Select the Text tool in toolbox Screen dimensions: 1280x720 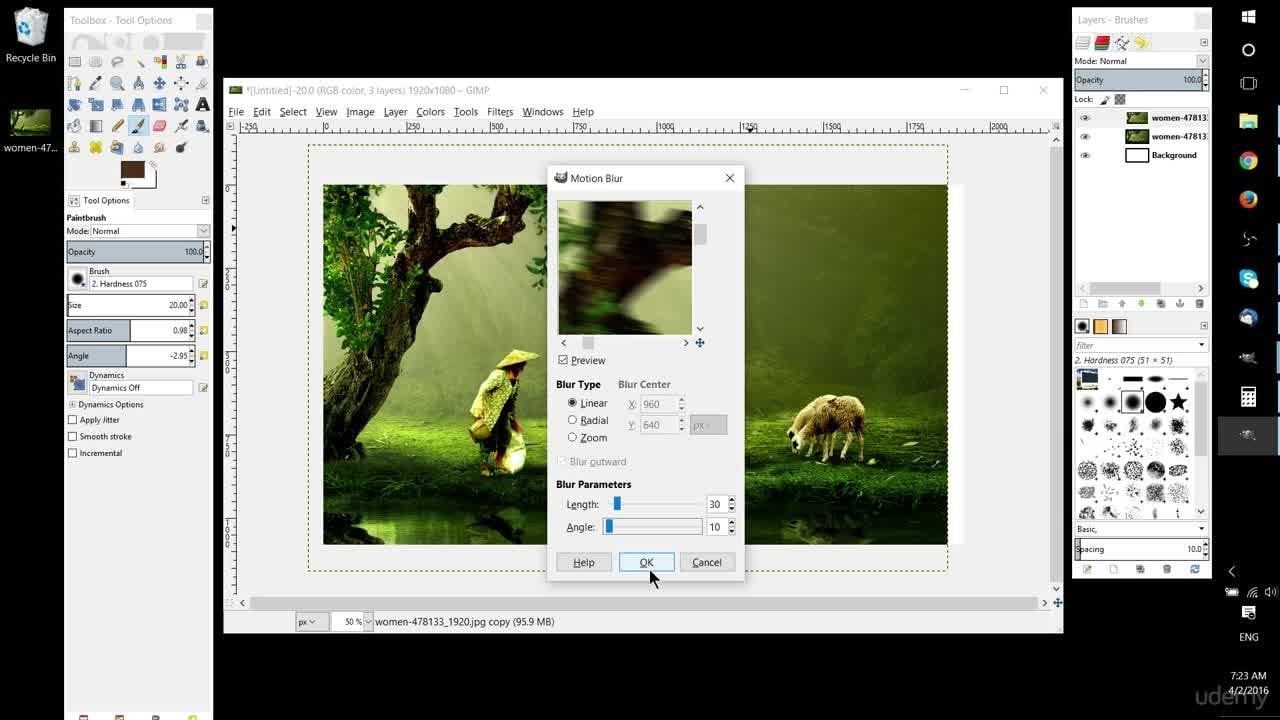tap(203, 104)
